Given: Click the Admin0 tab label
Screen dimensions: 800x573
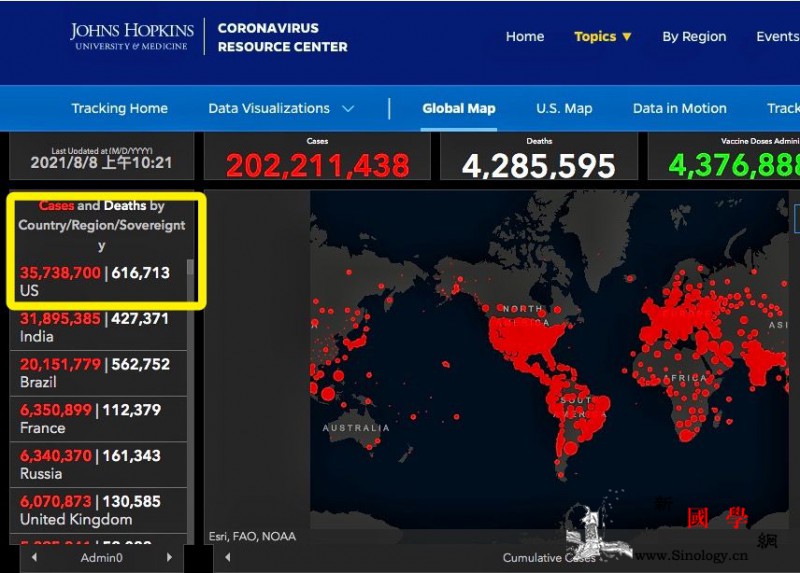Looking at the screenshot, I should click(x=102, y=558).
